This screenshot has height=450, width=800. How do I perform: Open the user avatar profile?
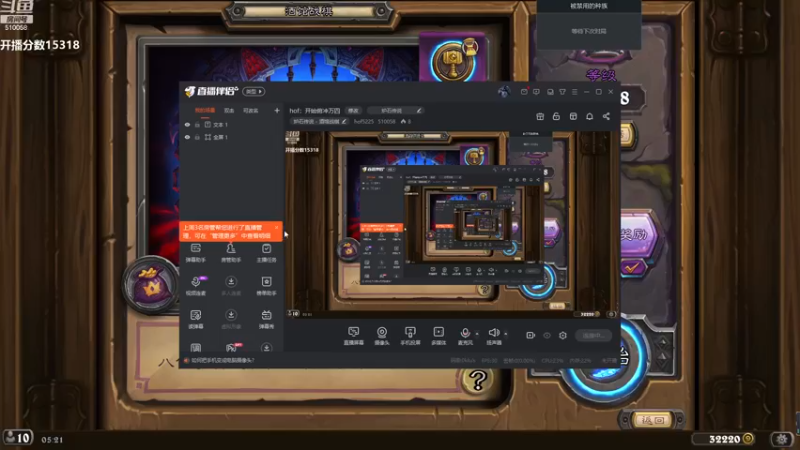coord(504,92)
